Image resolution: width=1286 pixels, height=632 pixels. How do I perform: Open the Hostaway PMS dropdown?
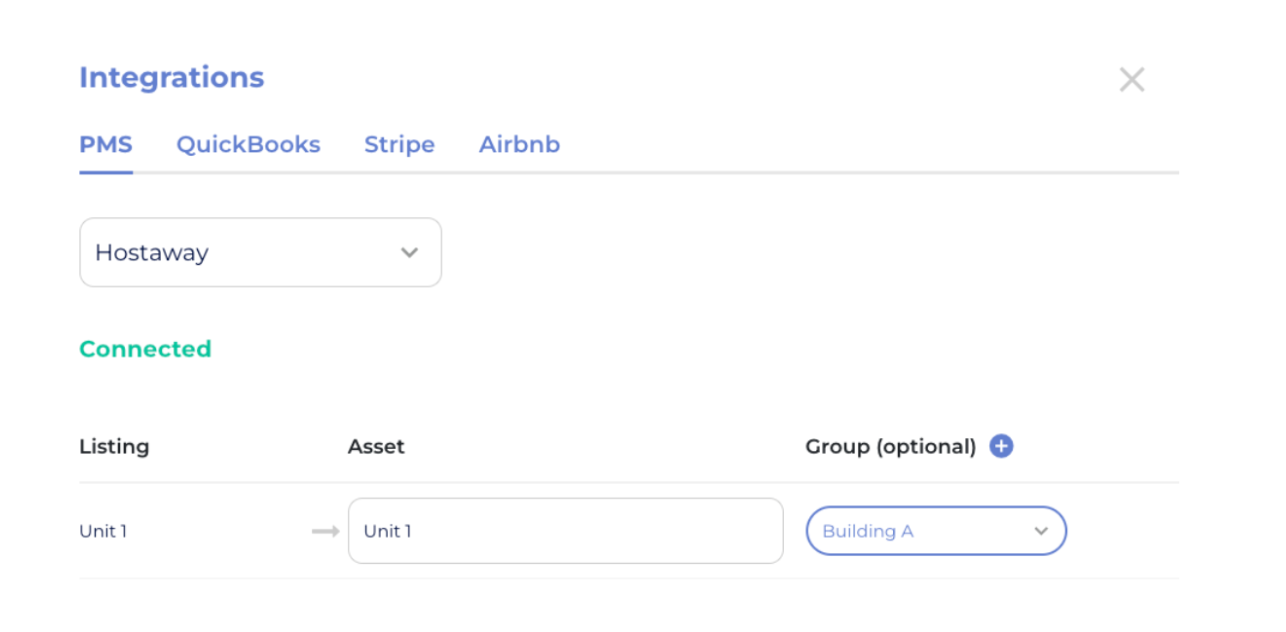pos(260,253)
